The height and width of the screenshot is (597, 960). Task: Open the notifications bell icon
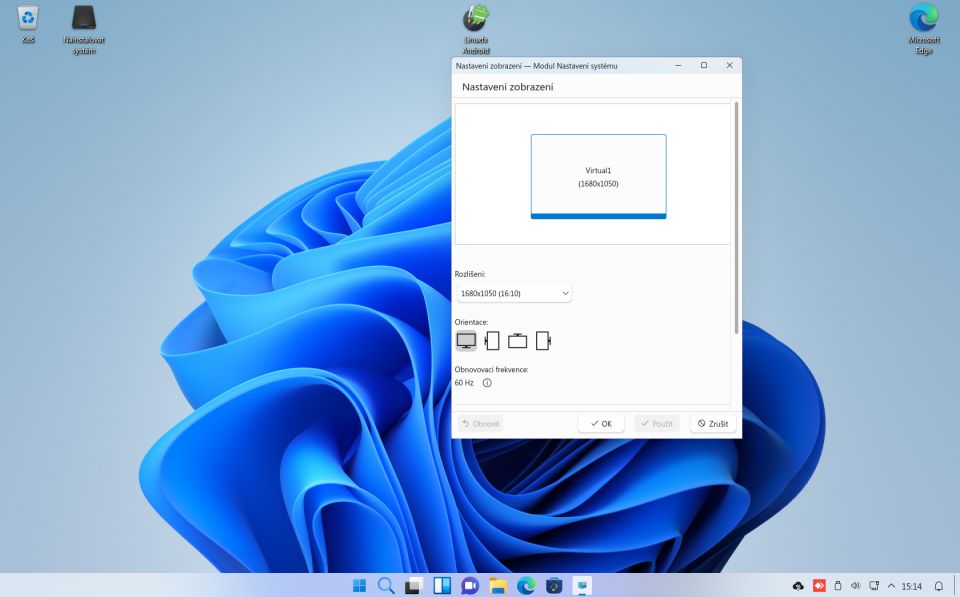coord(939,586)
